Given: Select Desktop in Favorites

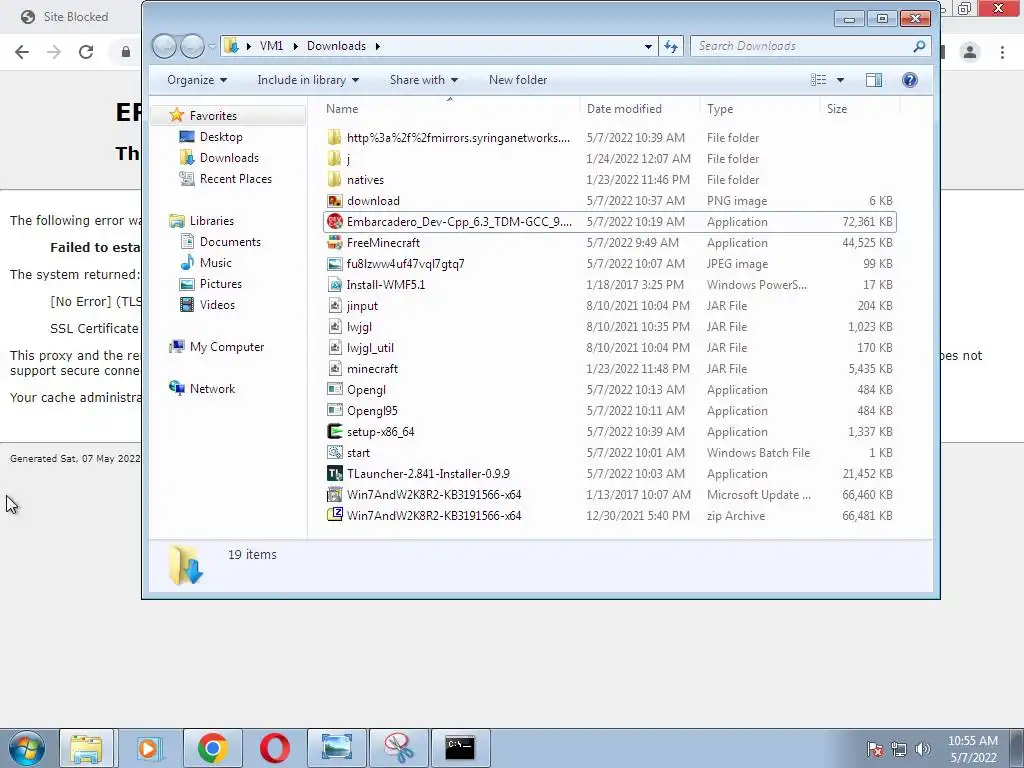Looking at the screenshot, I should [x=221, y=137].
